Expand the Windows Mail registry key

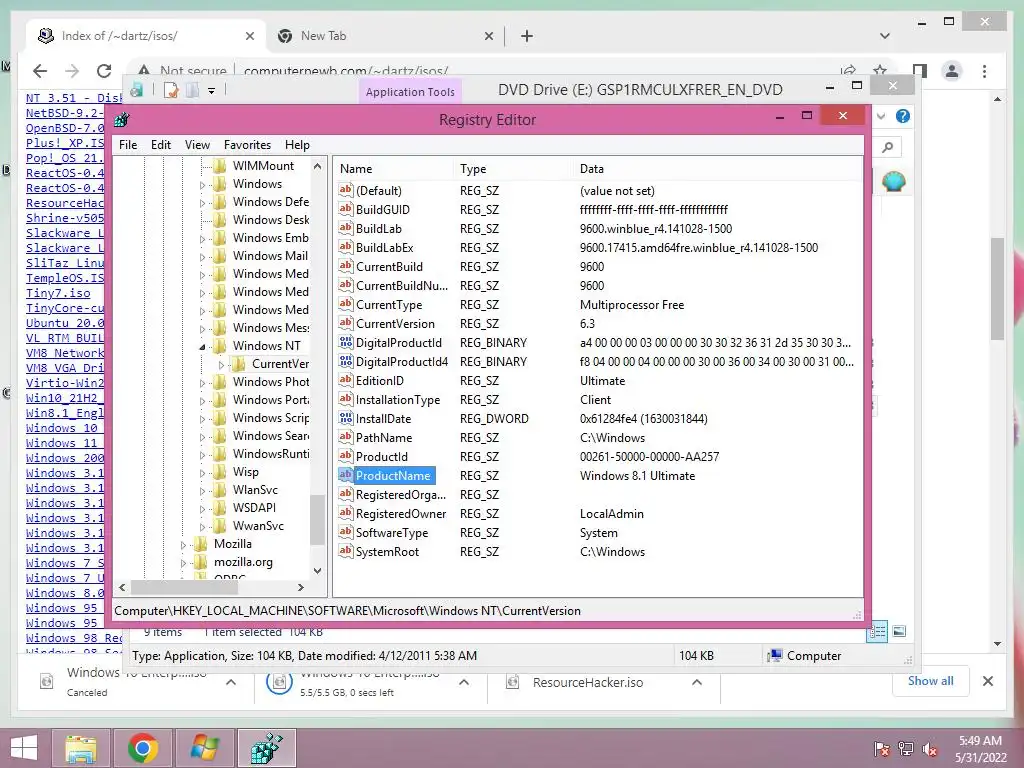point(202,257)
